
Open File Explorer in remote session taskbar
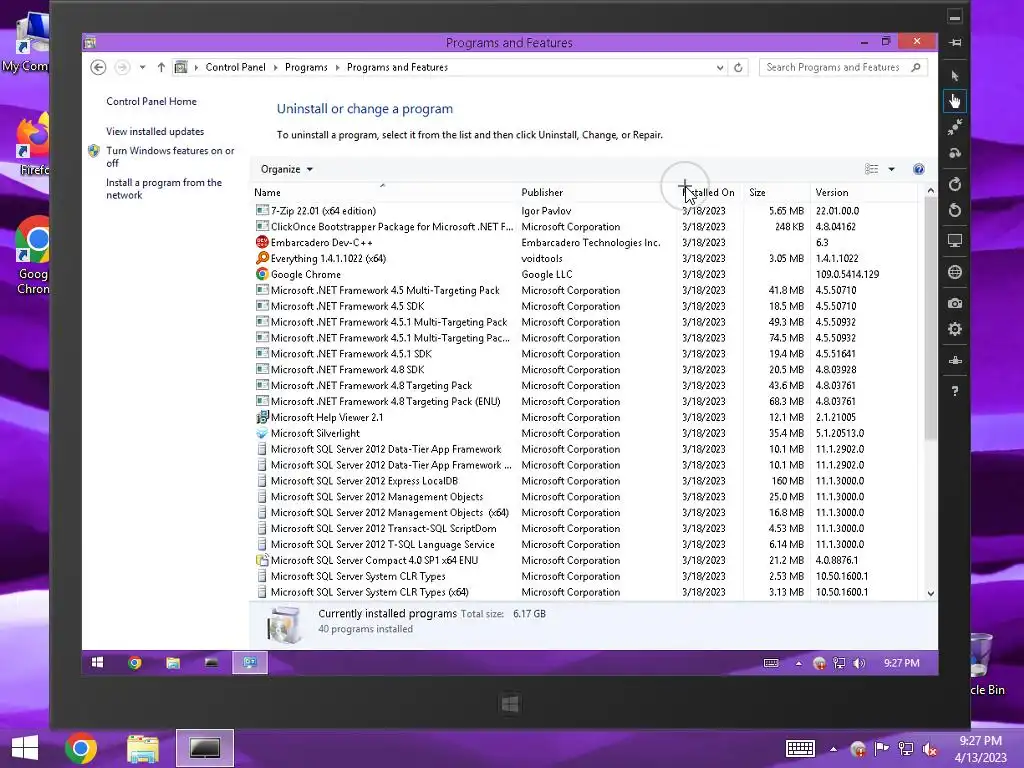(x=172, y=663)
